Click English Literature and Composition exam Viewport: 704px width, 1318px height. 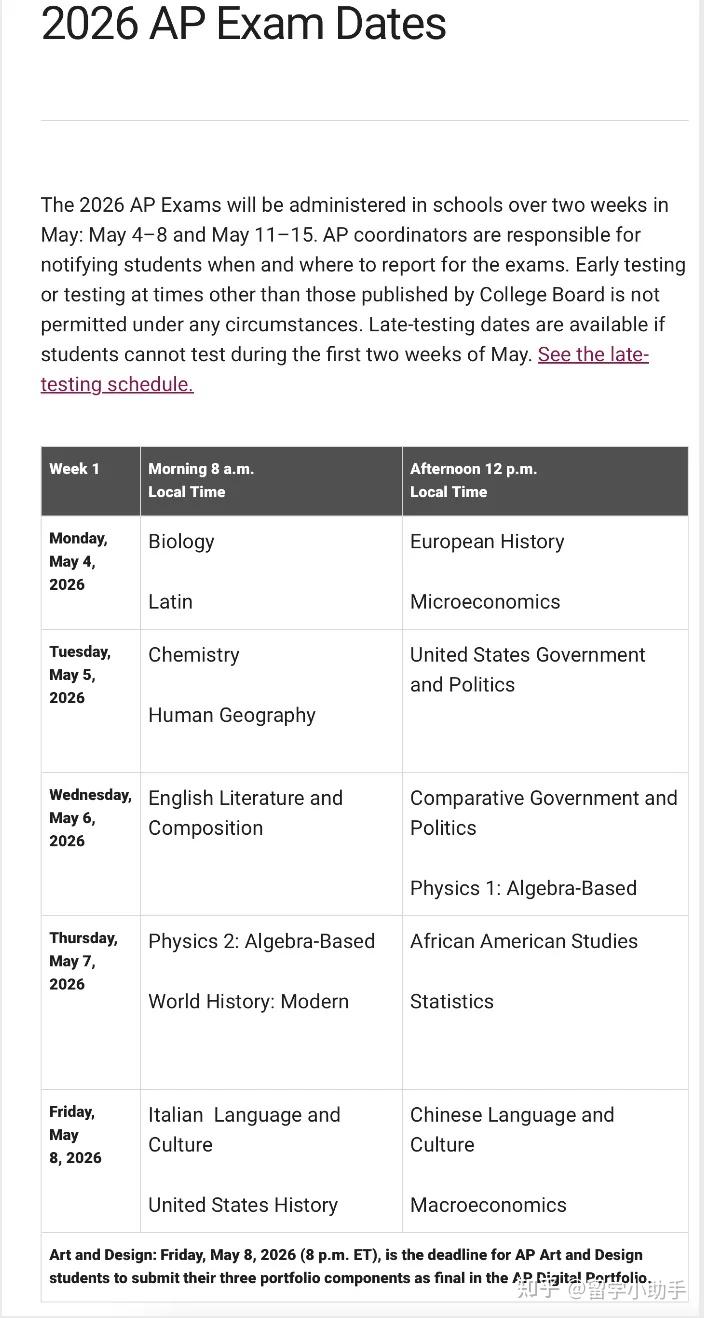pyautogui.click(x=245, y=812)
